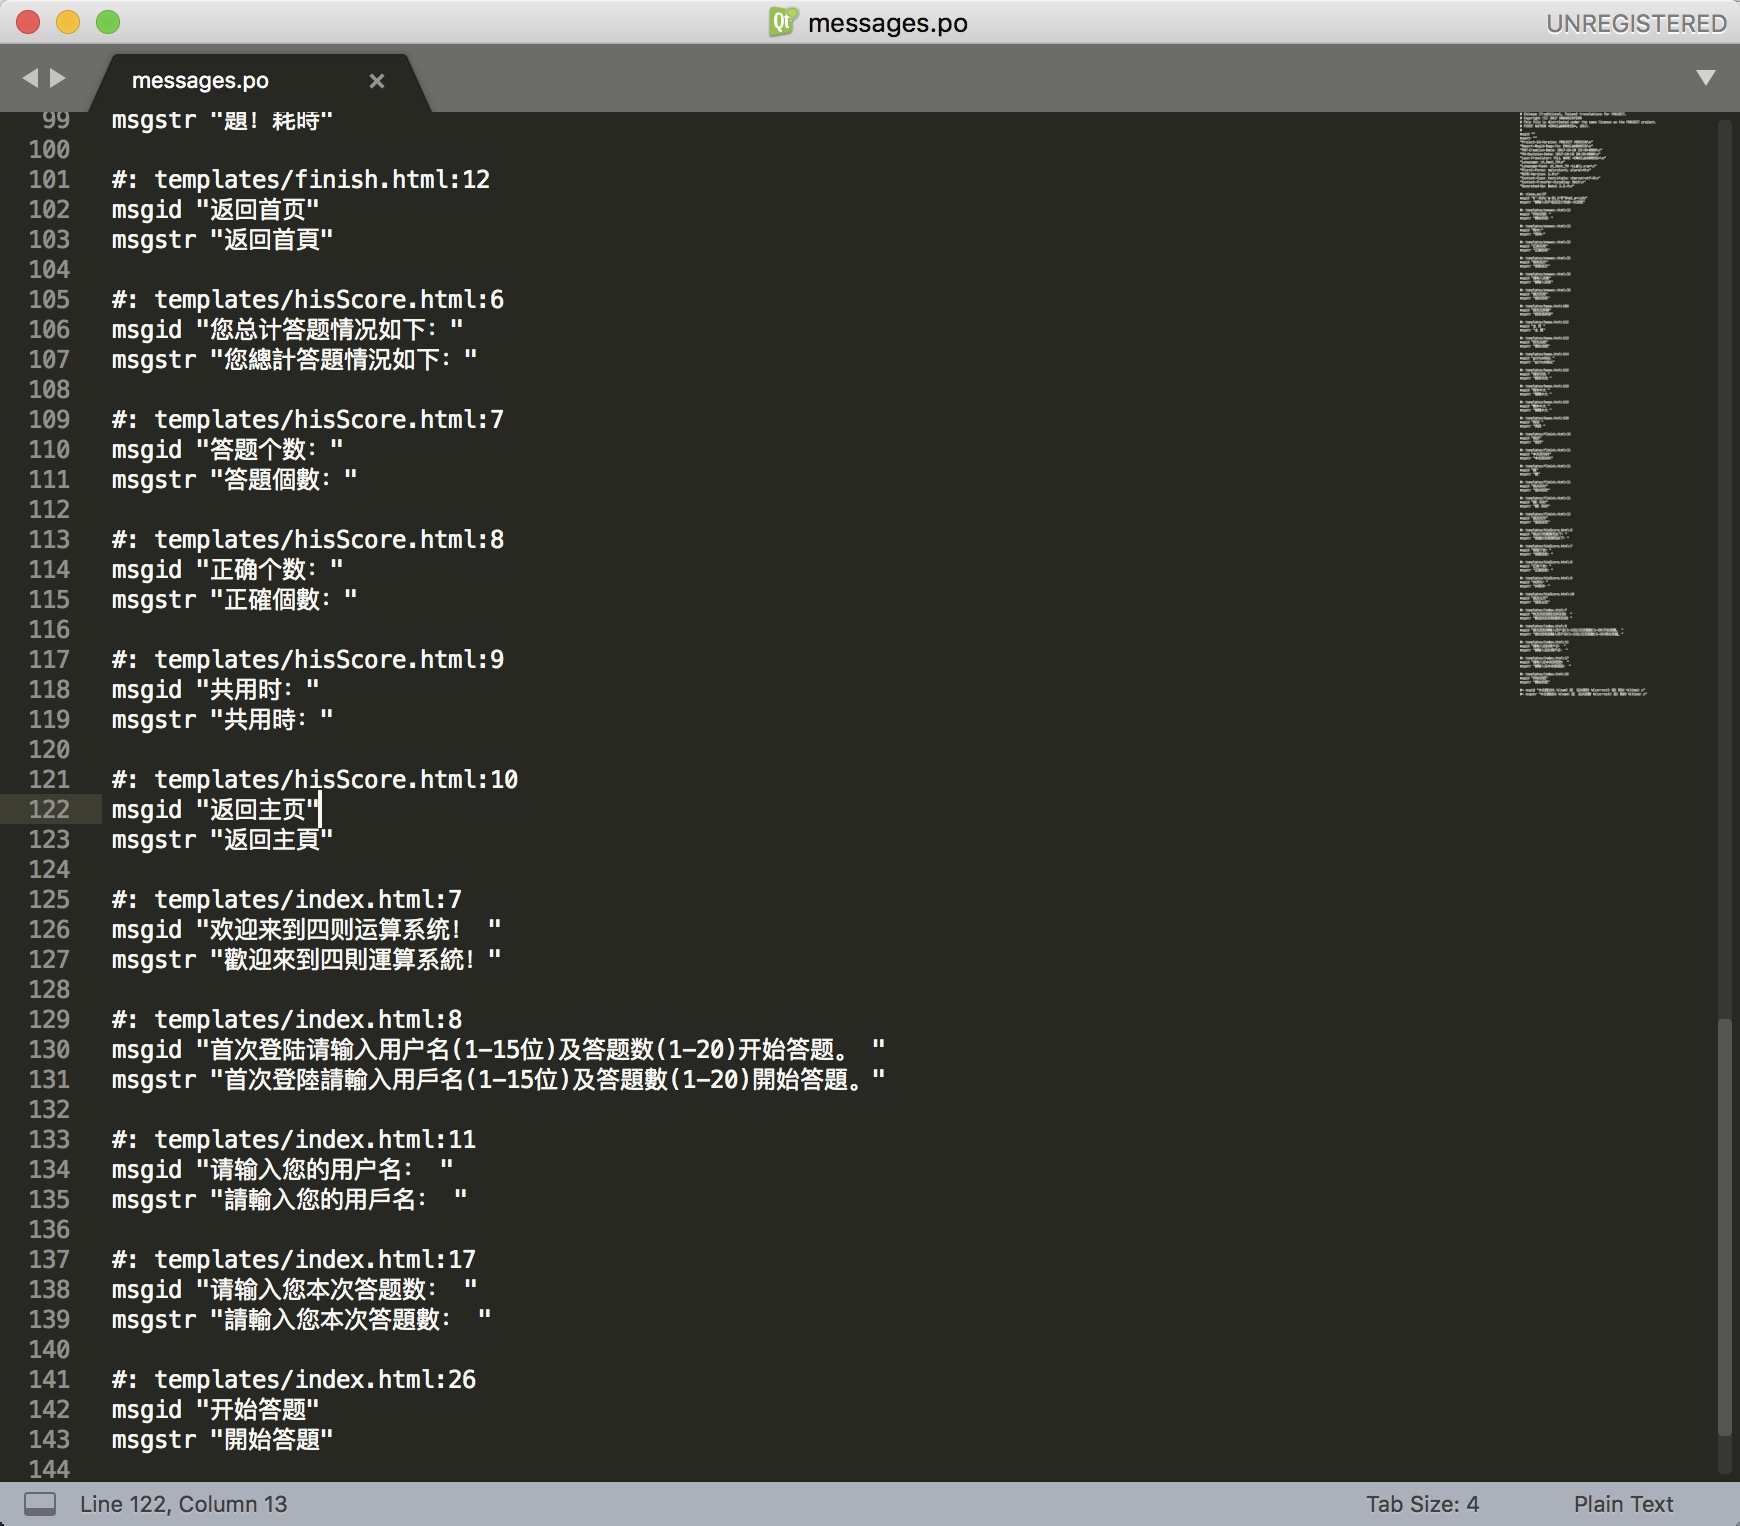
Task: Click msgstr "請輸入您本次答題數：" line
Action: pyautogui.click(x=302, y=1320)
